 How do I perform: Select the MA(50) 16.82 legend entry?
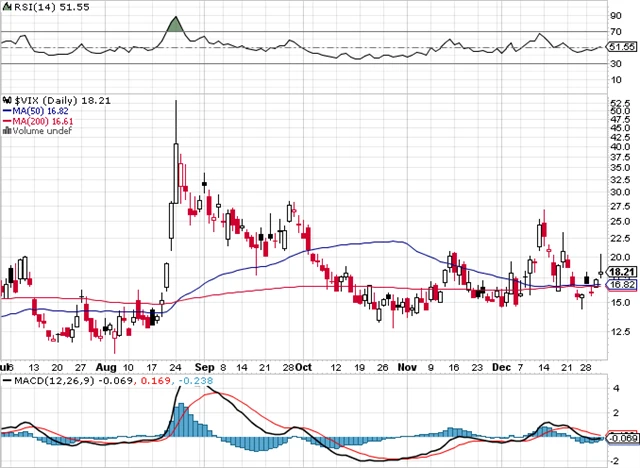tap(36, 110)
